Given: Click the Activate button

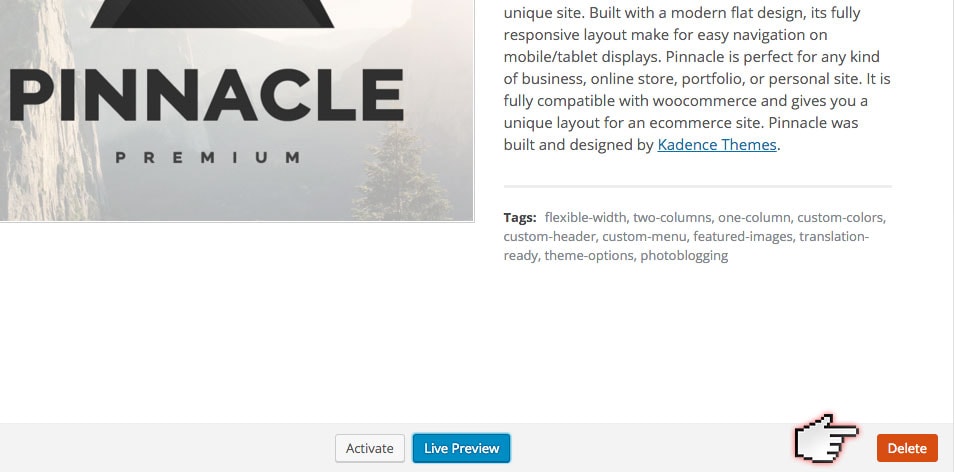Looking at the screenshot, I should (370, 448).
